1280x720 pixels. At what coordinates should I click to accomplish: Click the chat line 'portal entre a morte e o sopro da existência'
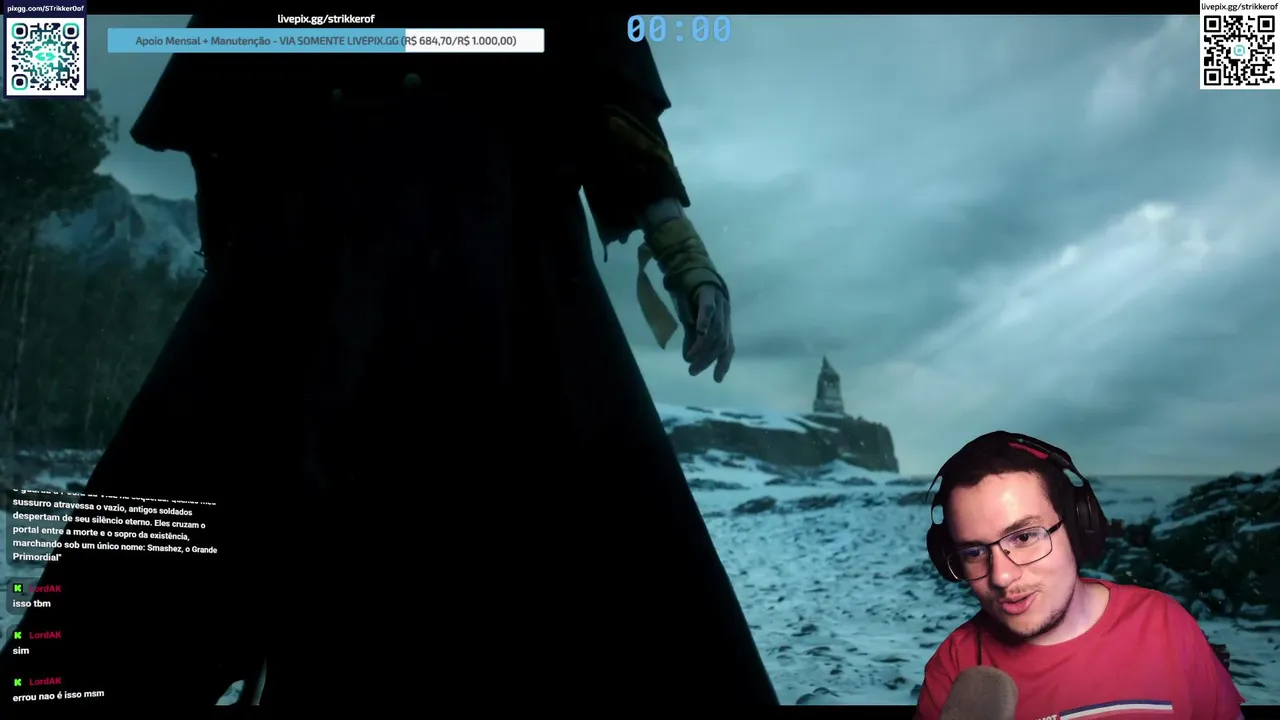[101, 535]
